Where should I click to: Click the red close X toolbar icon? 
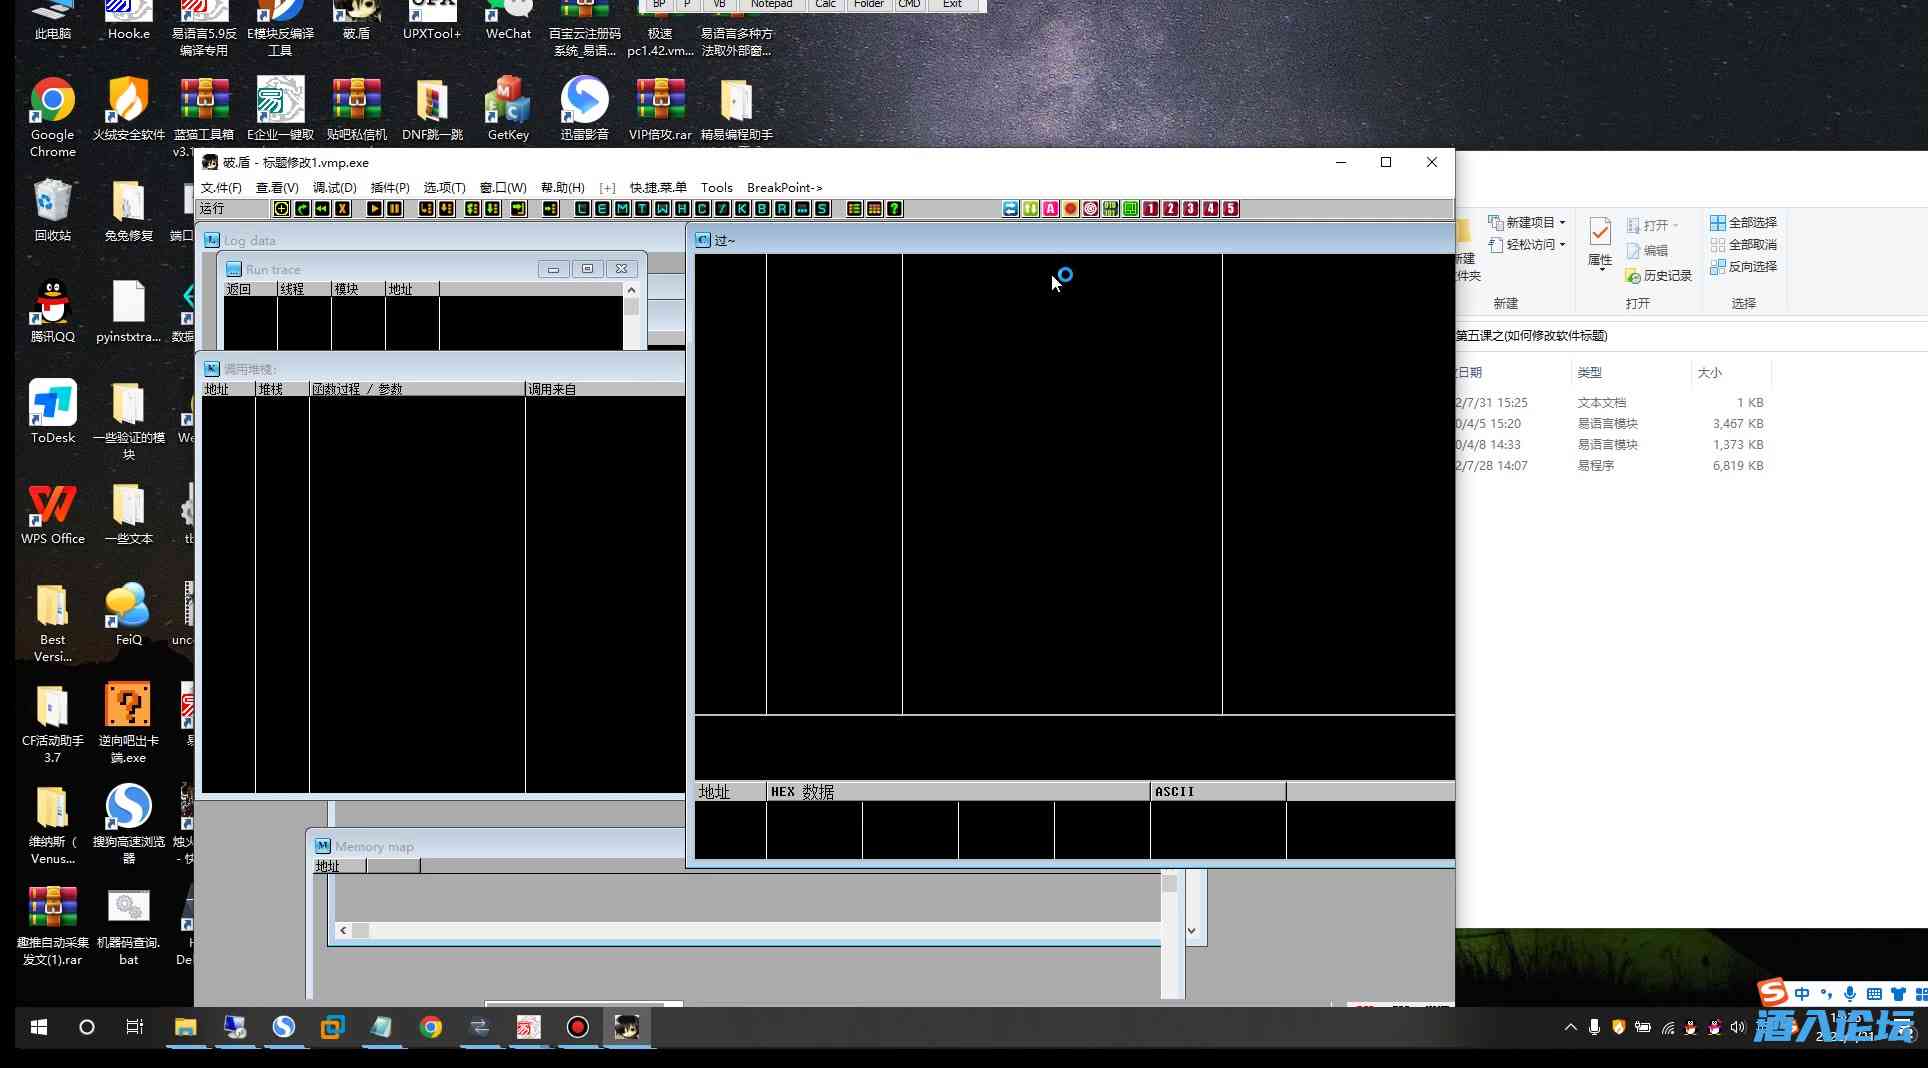pyautogui.click(x=342, y=209)
